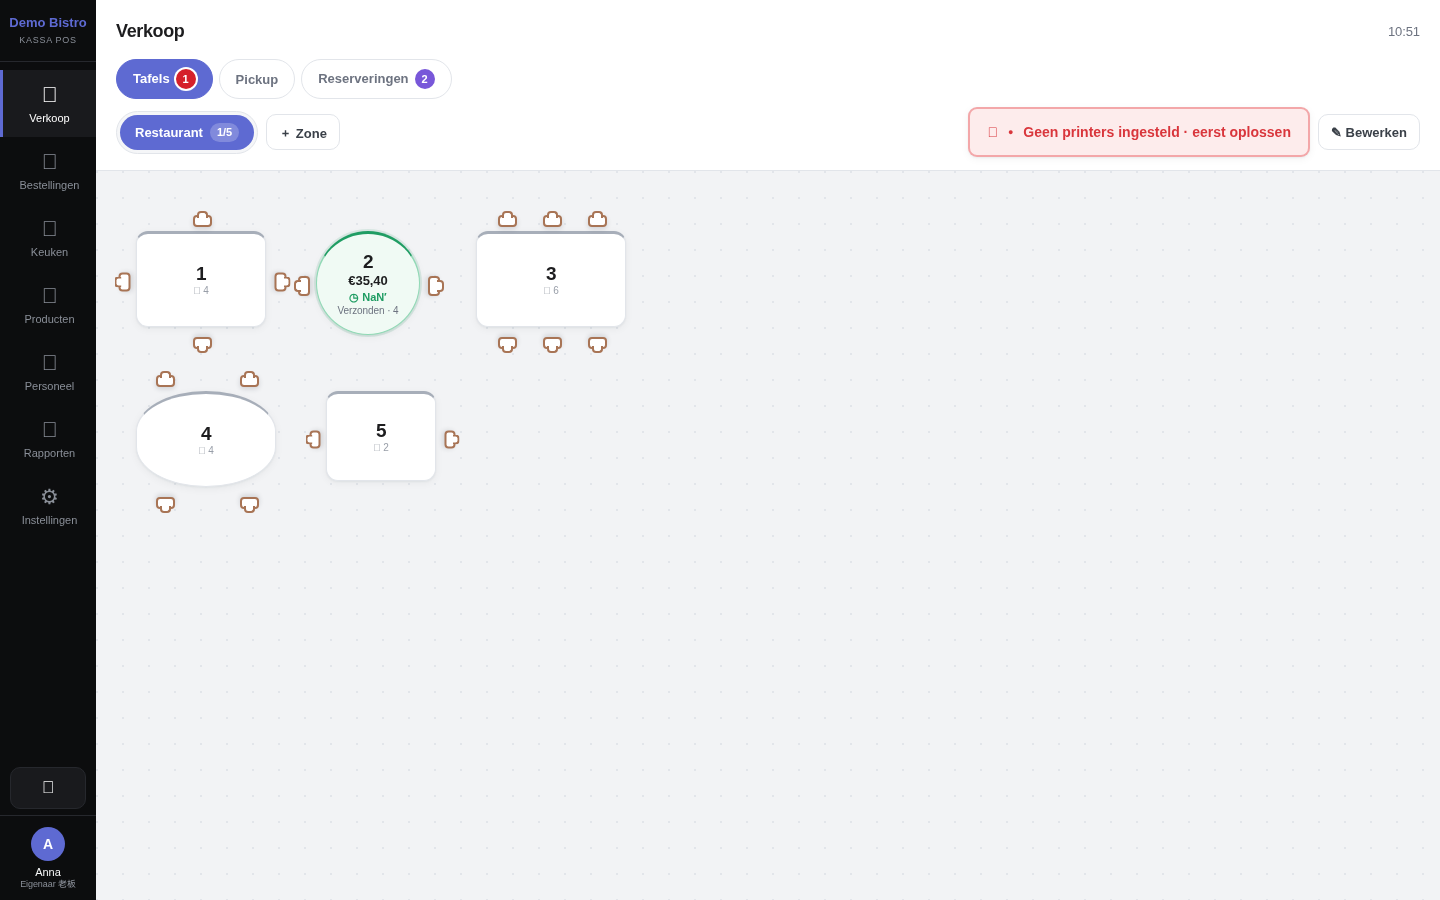Go to Bestellingen in sidebar
The height and width of the screenshot is (900, 1440).
click(49, 171)
